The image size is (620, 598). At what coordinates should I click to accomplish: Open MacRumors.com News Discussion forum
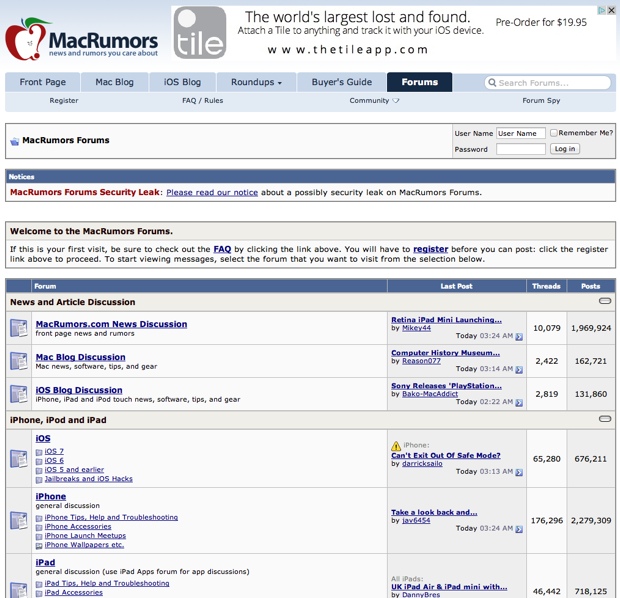click(x=112, y=324)
